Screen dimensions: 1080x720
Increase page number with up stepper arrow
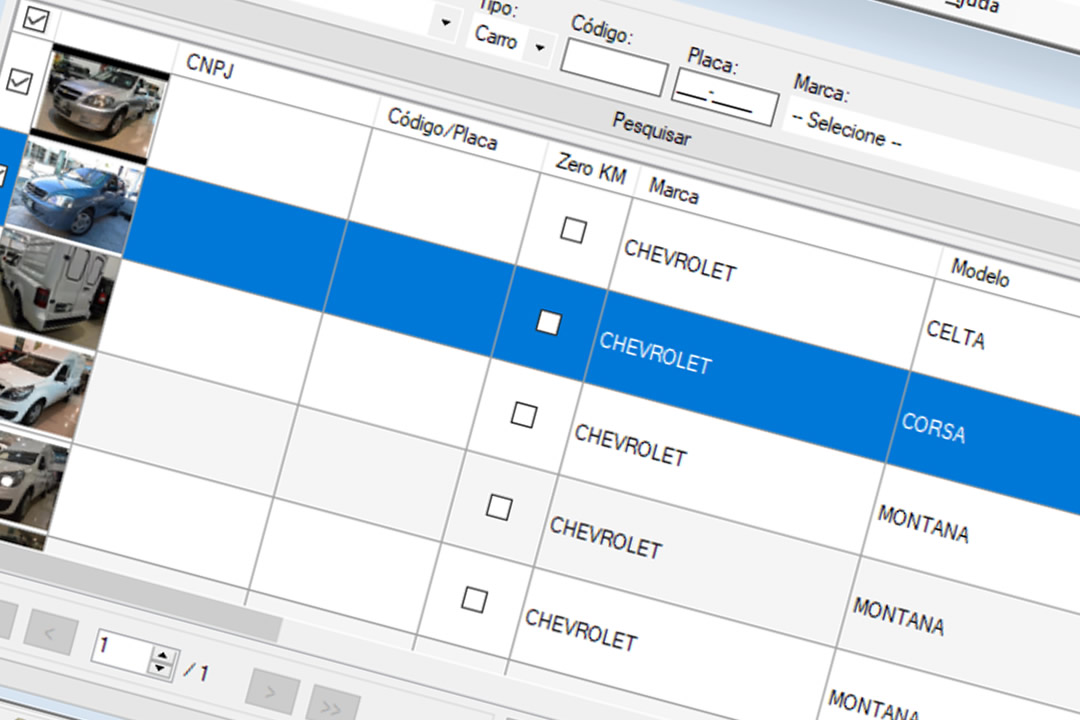click(163, 655)
